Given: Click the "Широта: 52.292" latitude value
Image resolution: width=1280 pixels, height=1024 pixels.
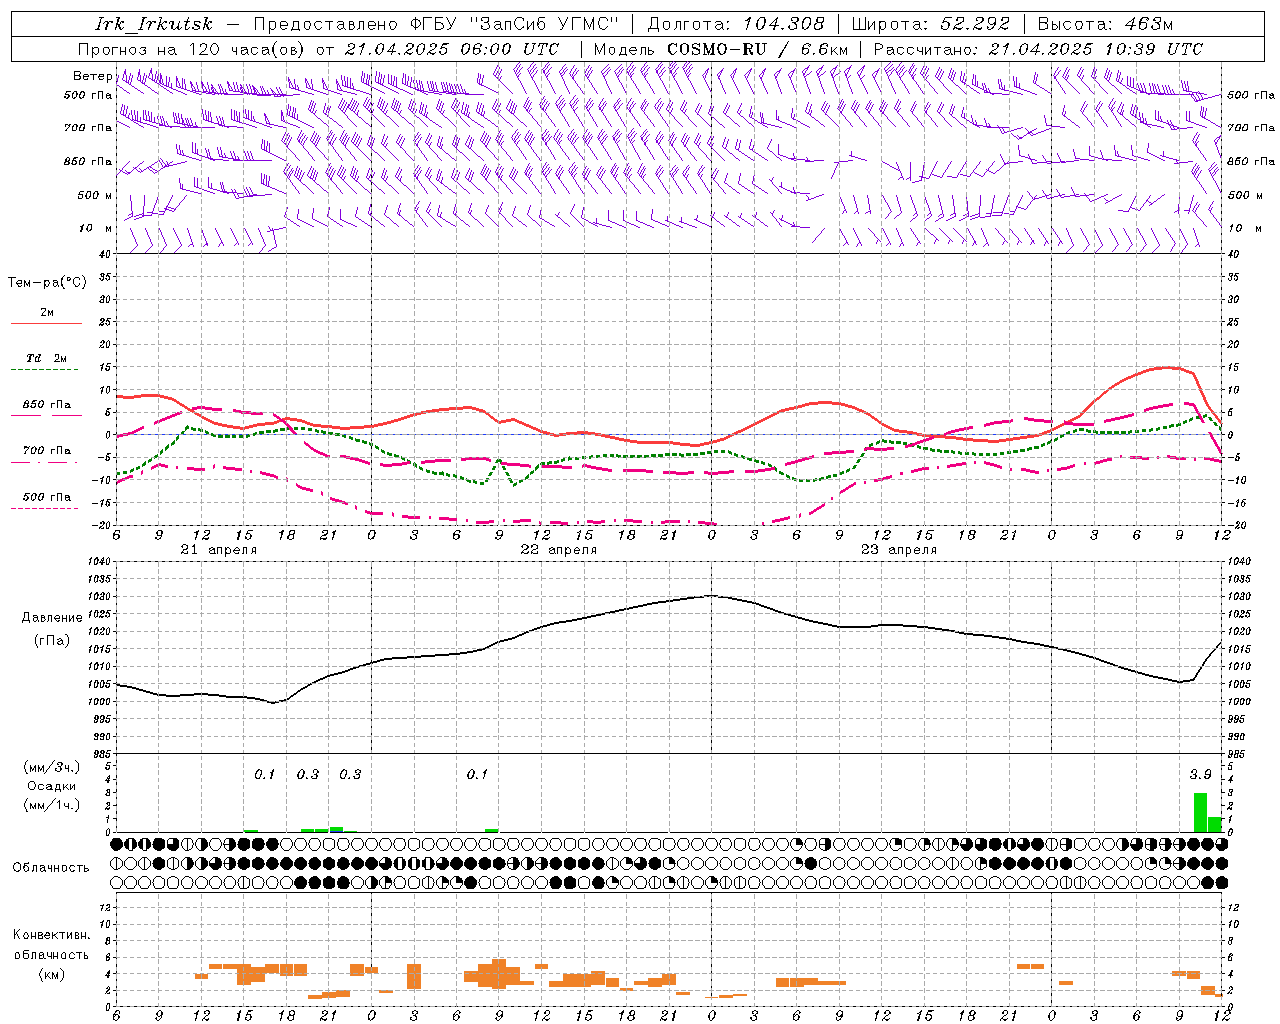Looking at the screenshot, I should coord(931,24).
